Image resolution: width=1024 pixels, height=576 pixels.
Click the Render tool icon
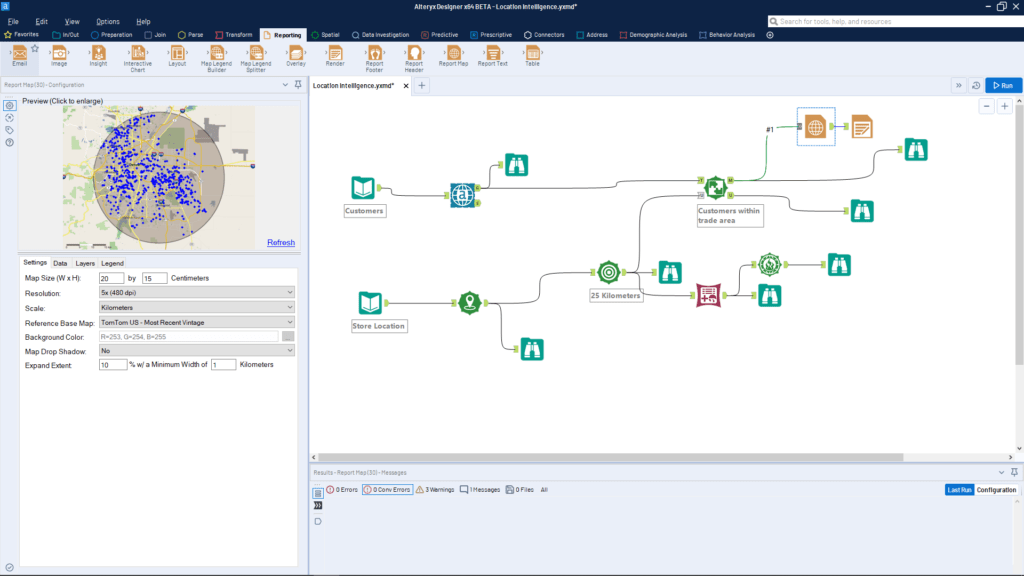(x=335, y=53)
